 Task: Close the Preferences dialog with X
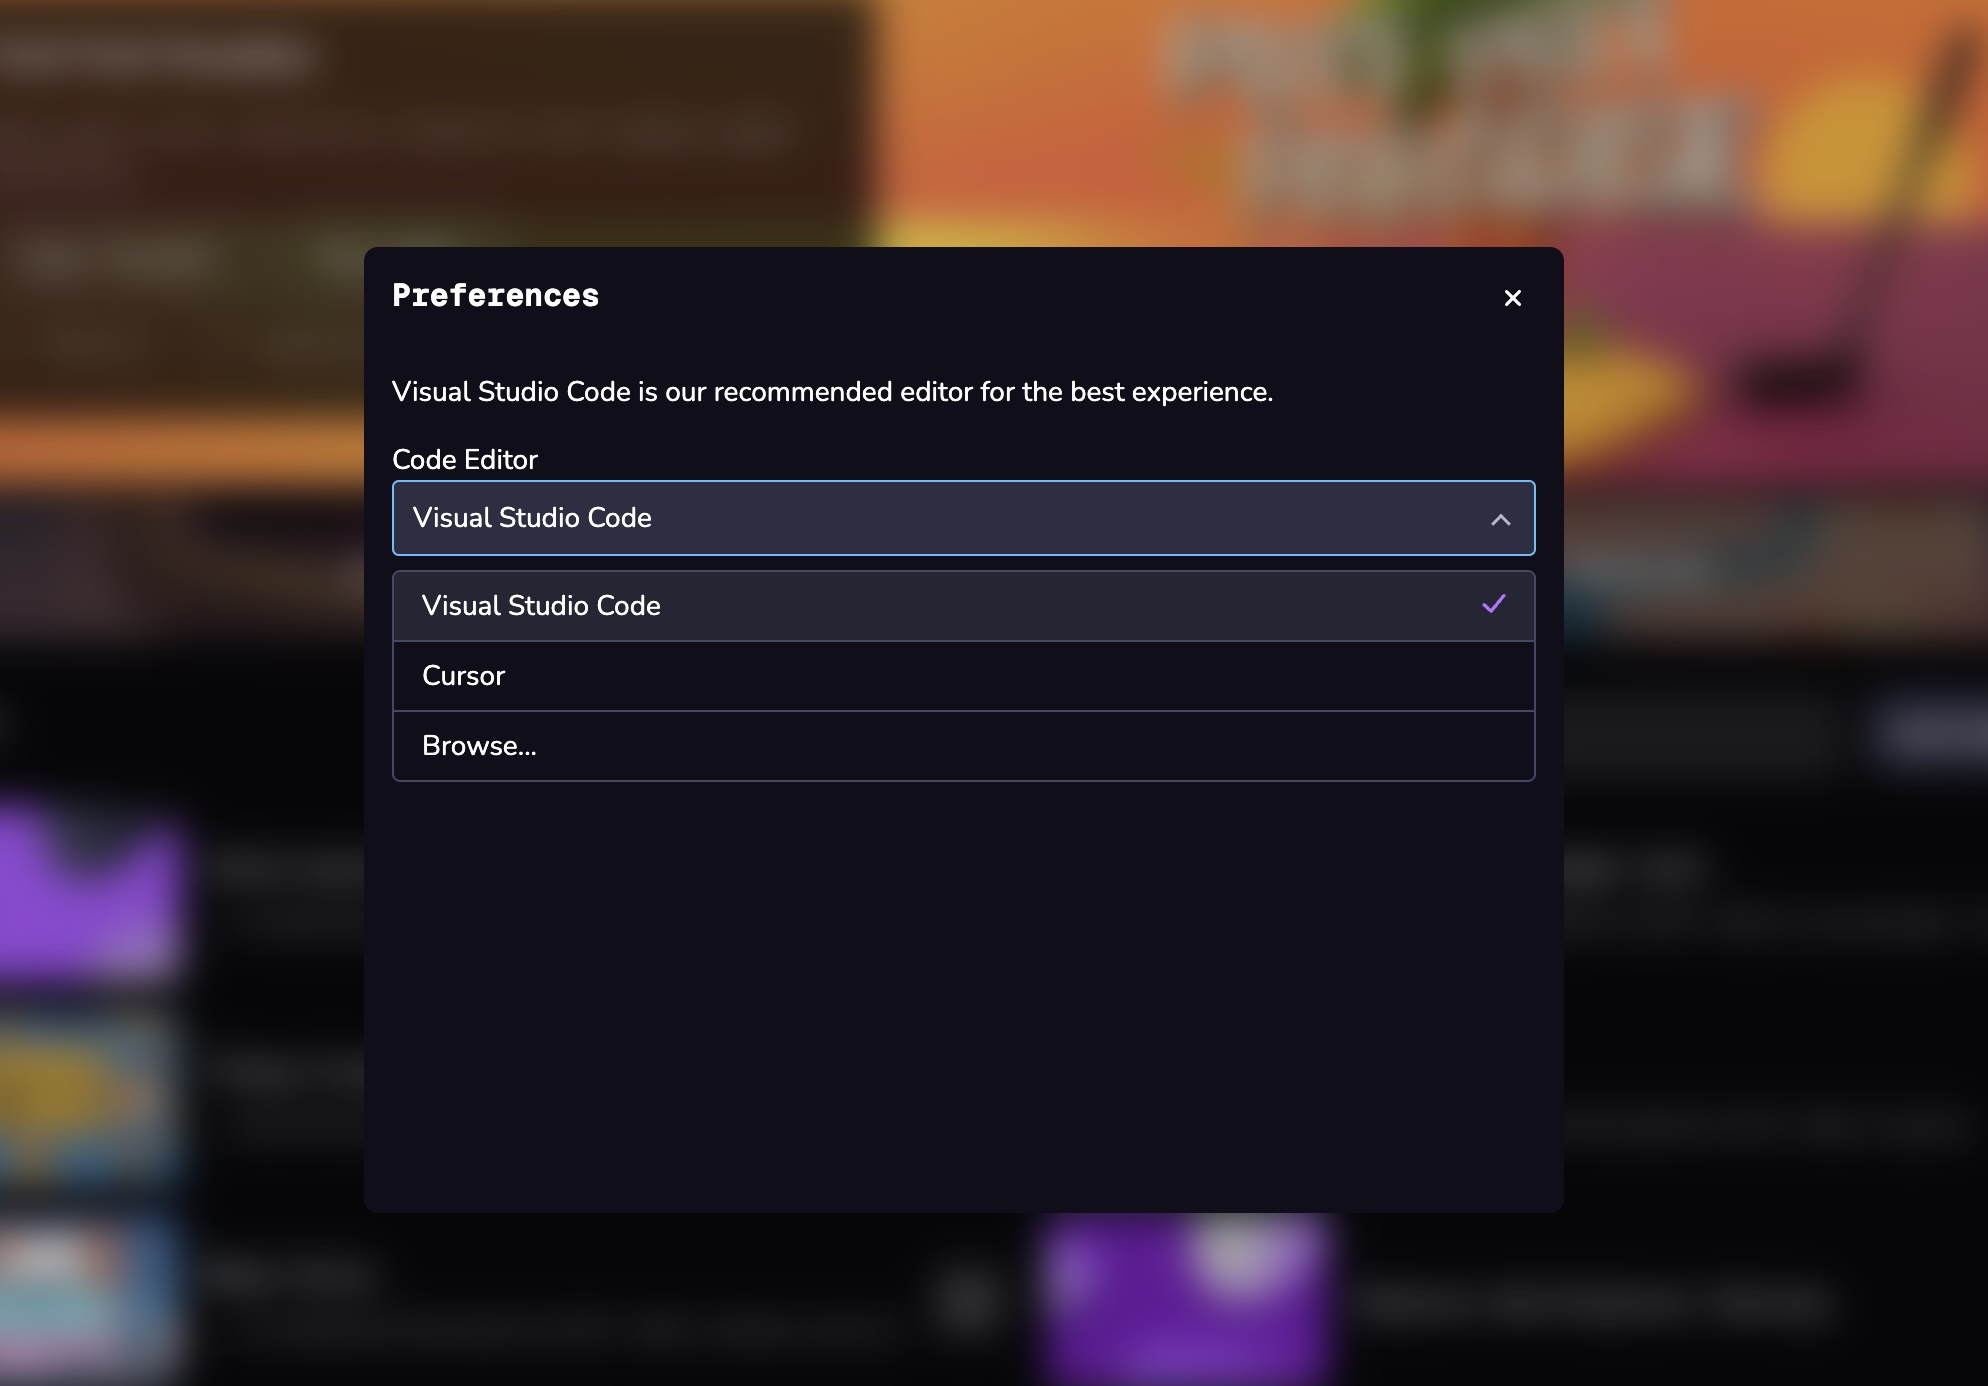click(x=1512, y=298)
